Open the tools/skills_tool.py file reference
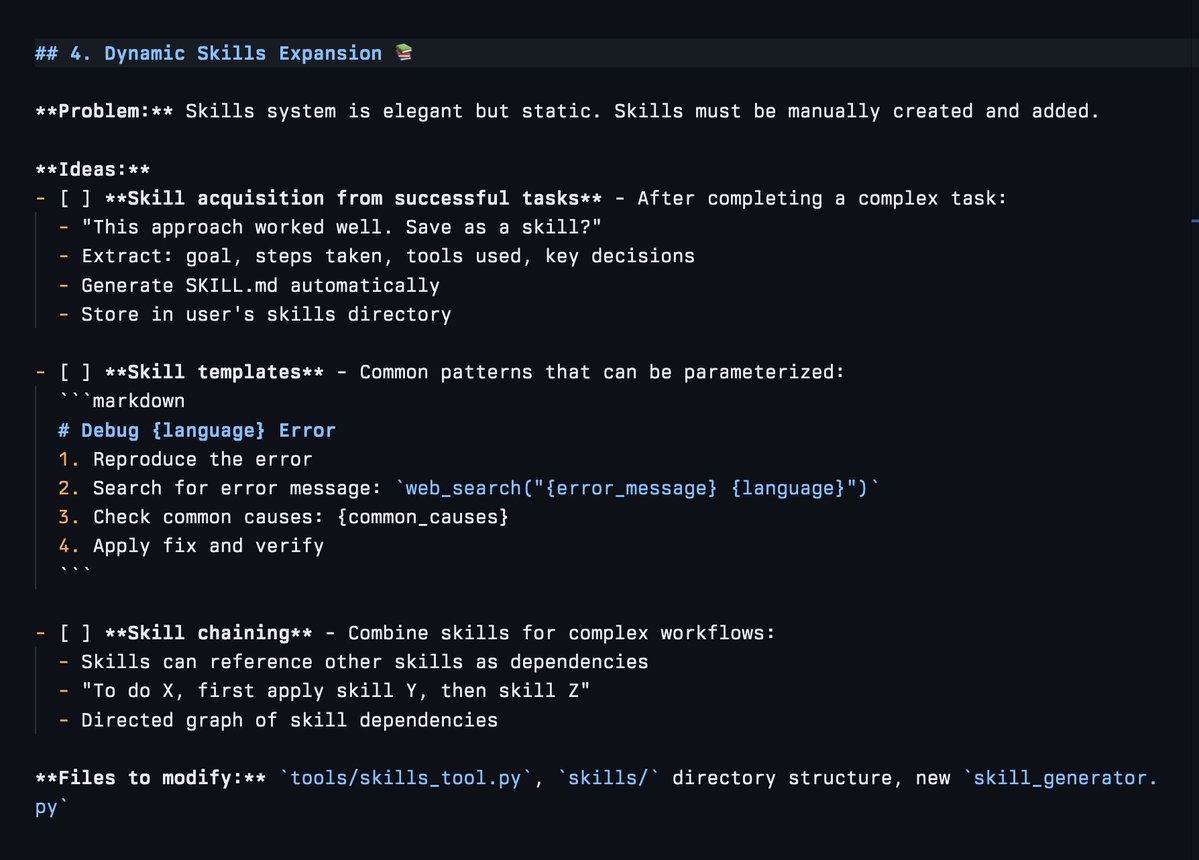Viewport: 1199px width, 860px height. 405,778
